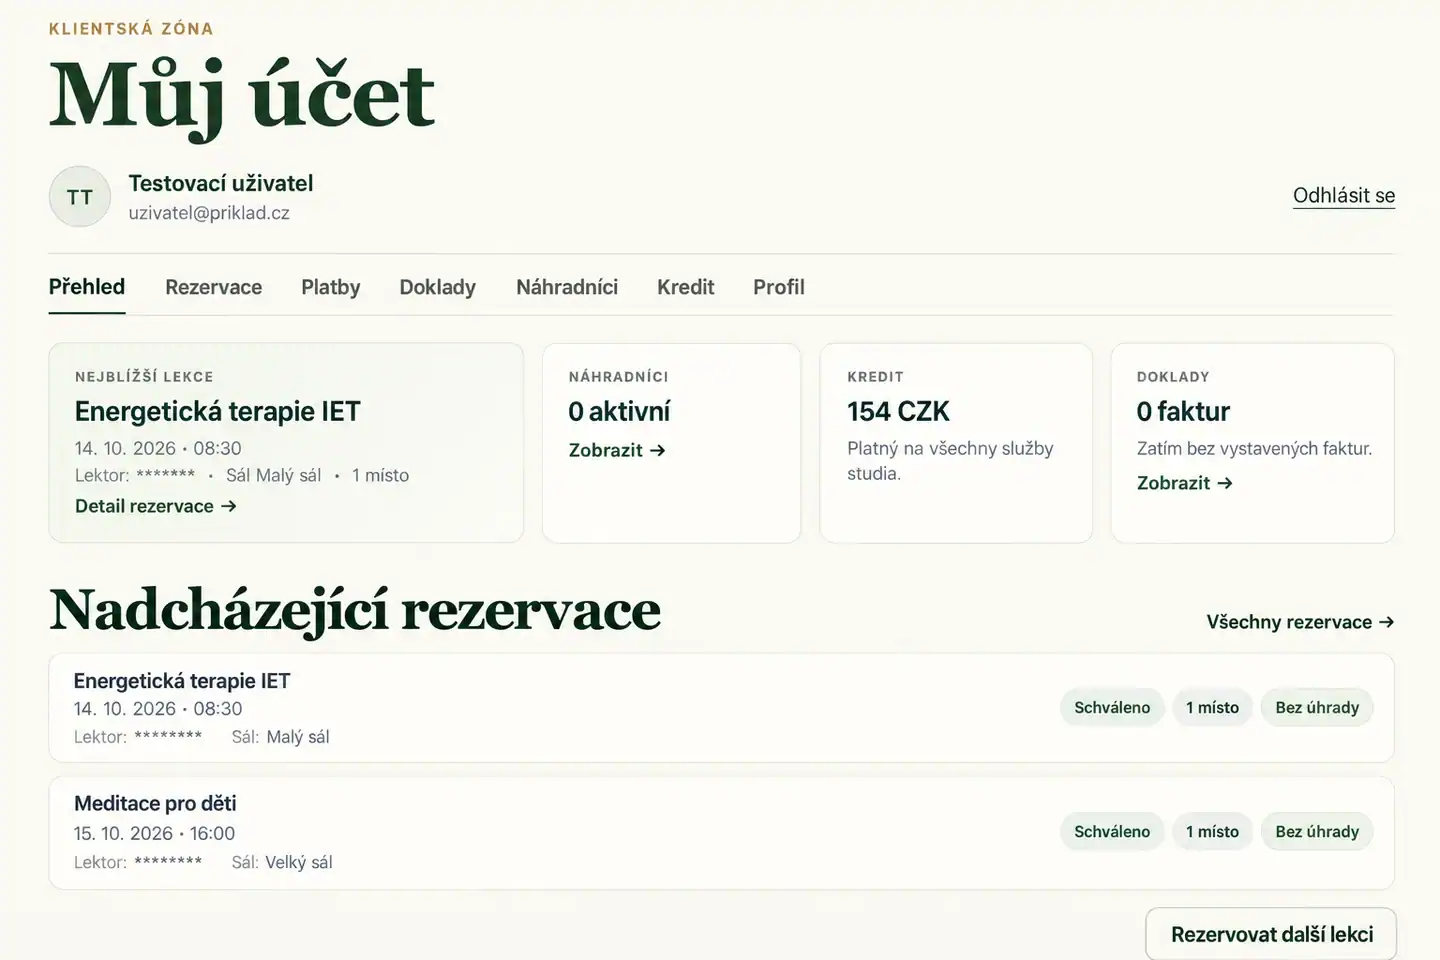
Task: Click 1 místo badge on Meditace pro děti row
Action: pyautogui.click(x=1212, y=831)
